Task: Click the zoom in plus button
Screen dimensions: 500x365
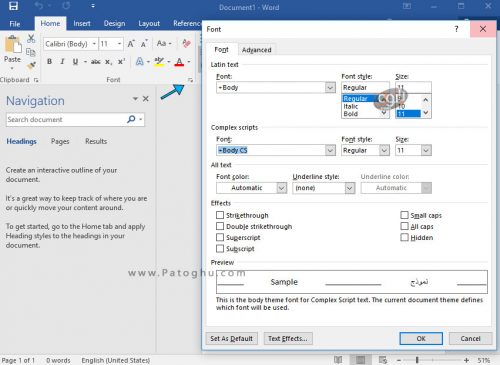Action: [x=466, y=360]
